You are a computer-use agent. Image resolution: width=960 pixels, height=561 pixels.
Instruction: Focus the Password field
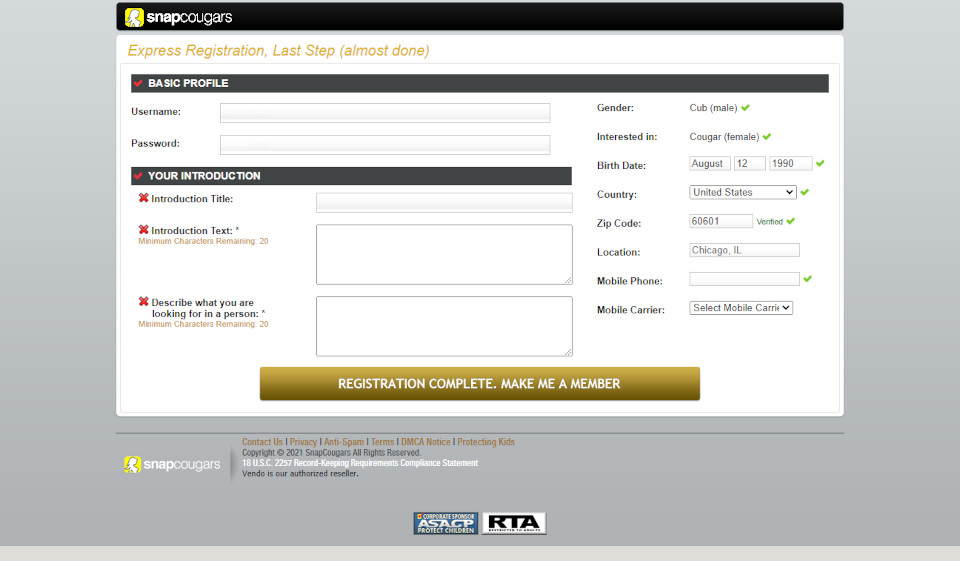[385, 144]
